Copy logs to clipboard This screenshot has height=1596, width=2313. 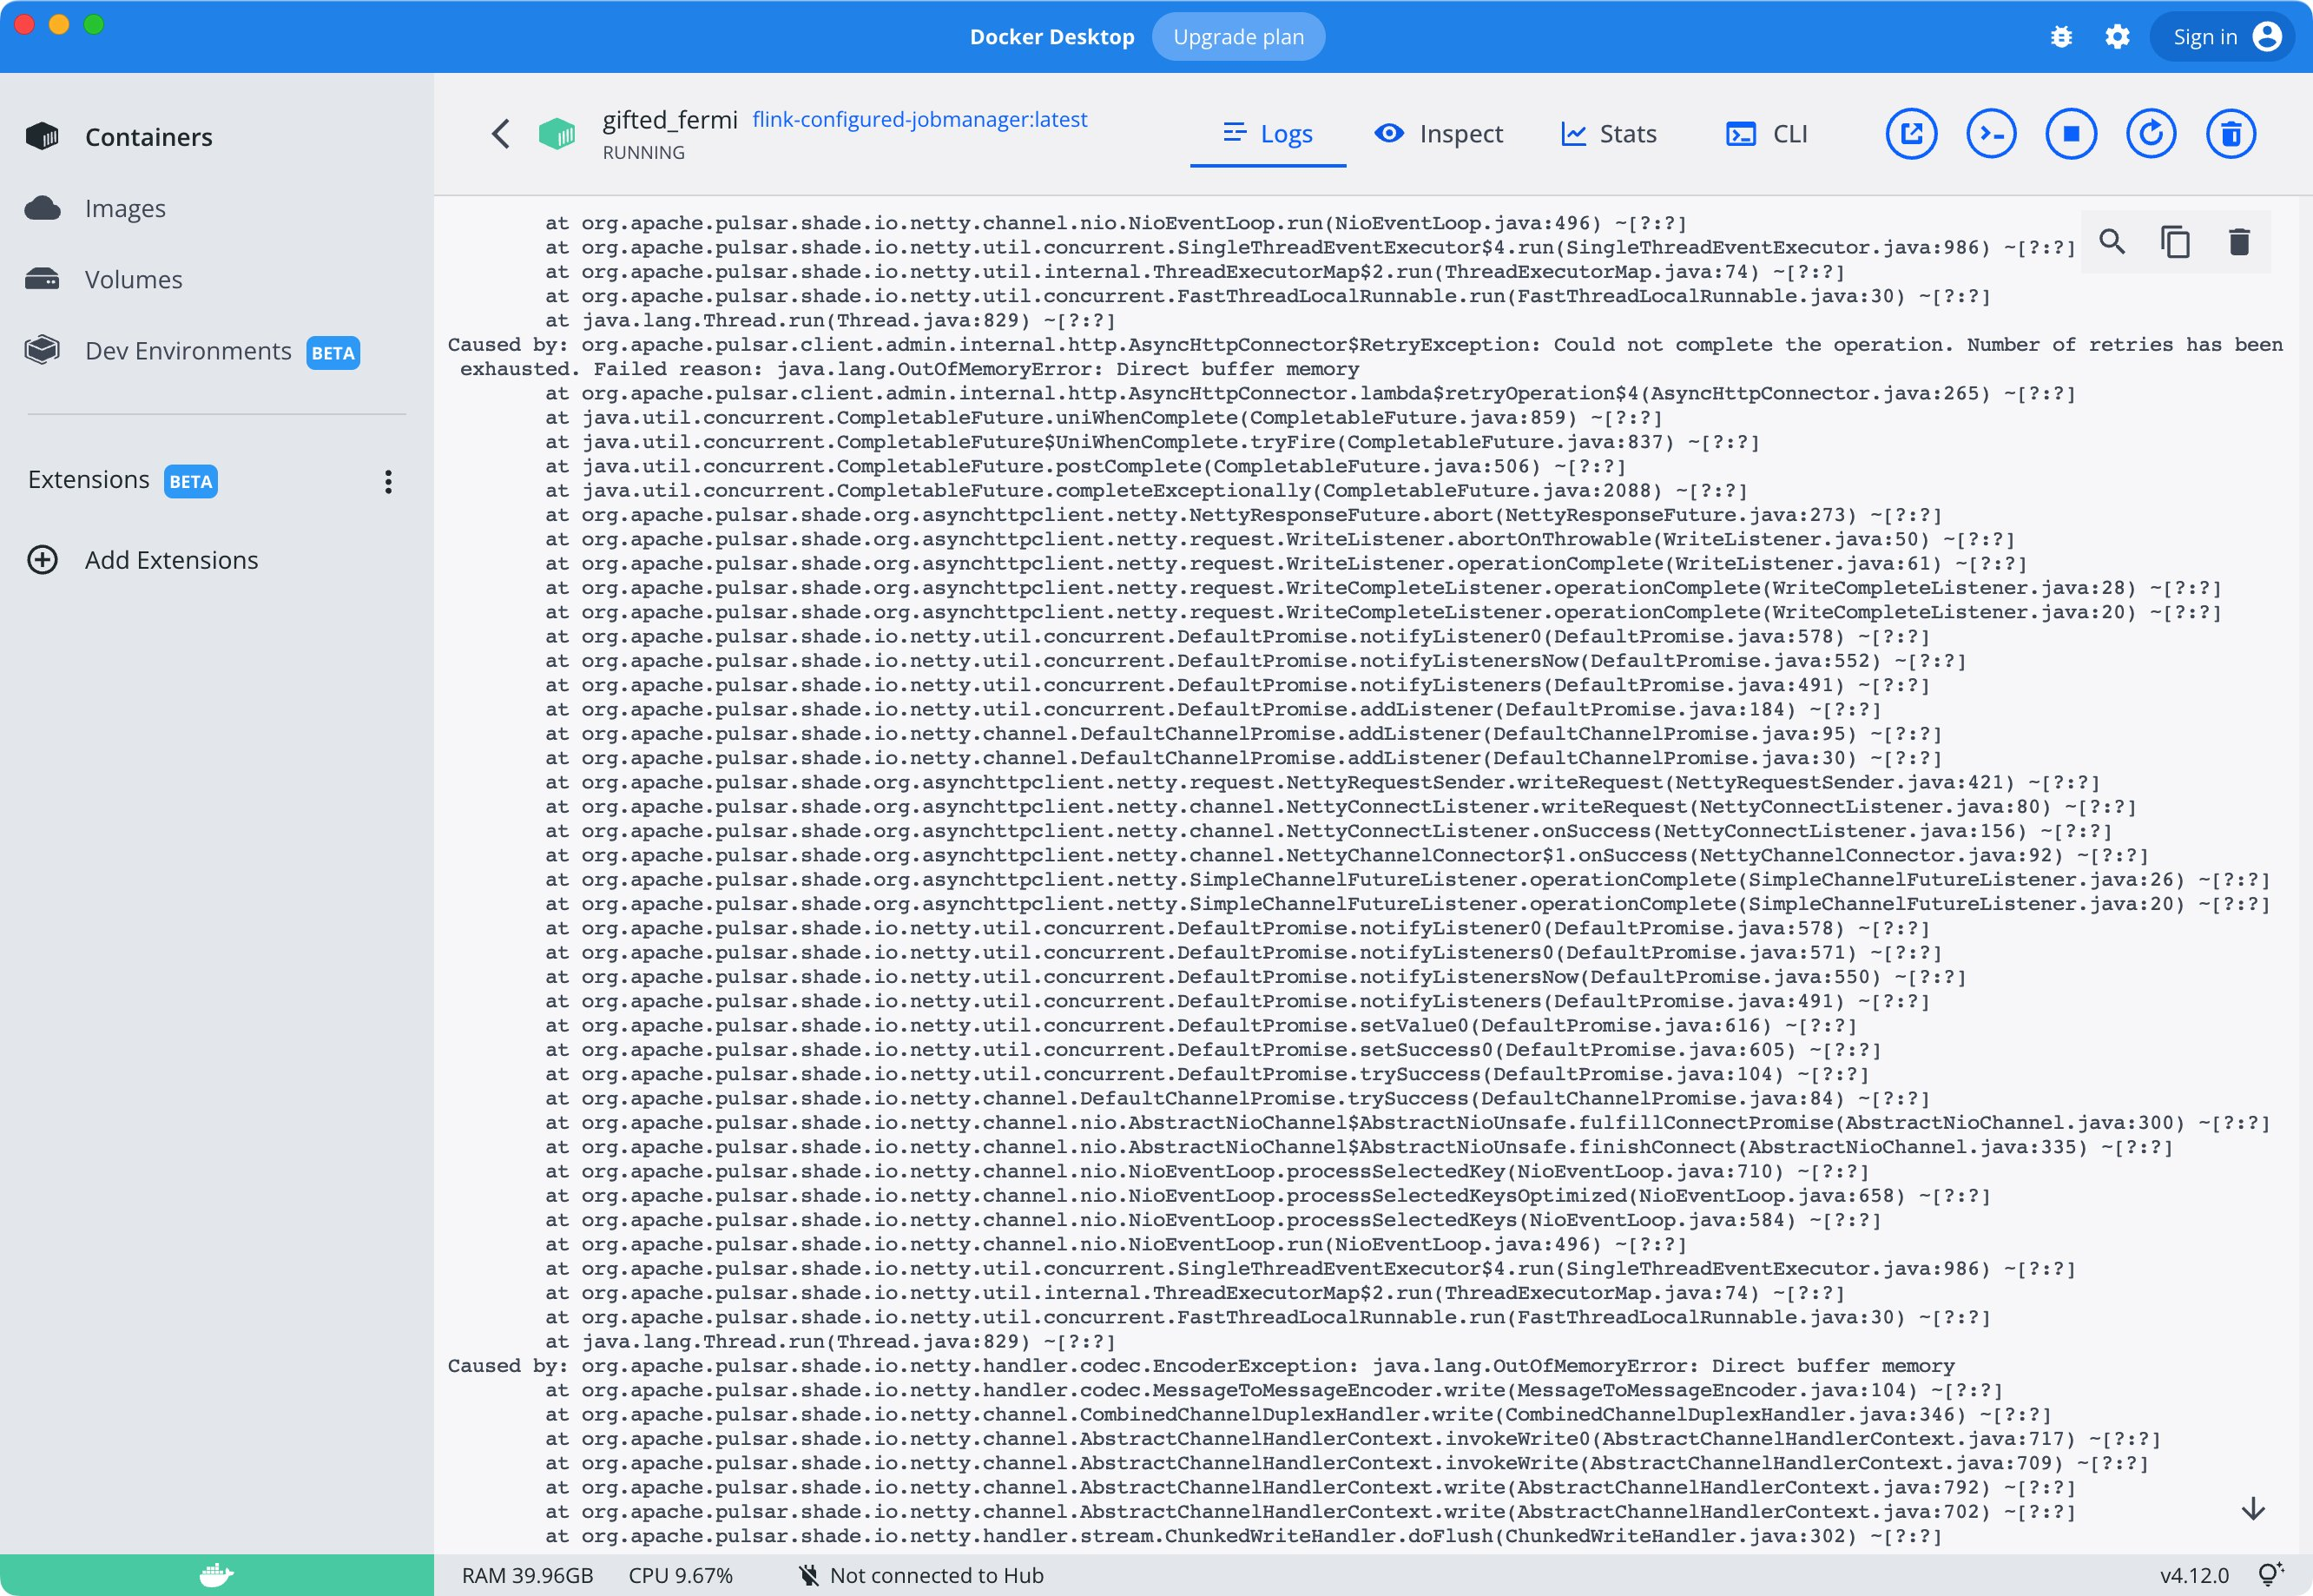pyautogui.click(x=2175, y=242)
